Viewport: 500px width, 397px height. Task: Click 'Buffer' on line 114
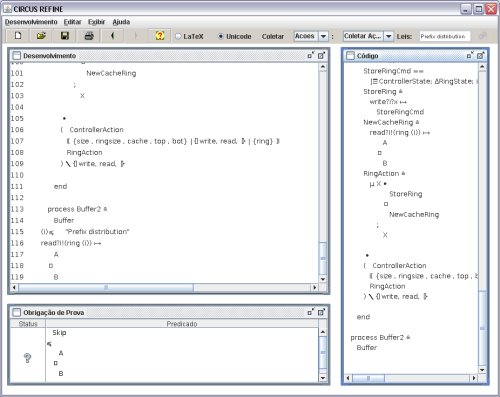[x=64, y=220]
